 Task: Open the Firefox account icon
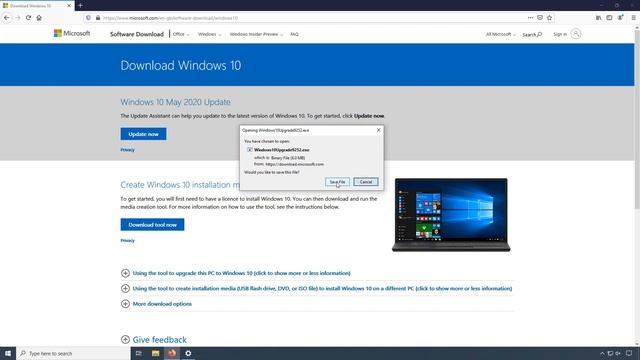tap(620, 18)
